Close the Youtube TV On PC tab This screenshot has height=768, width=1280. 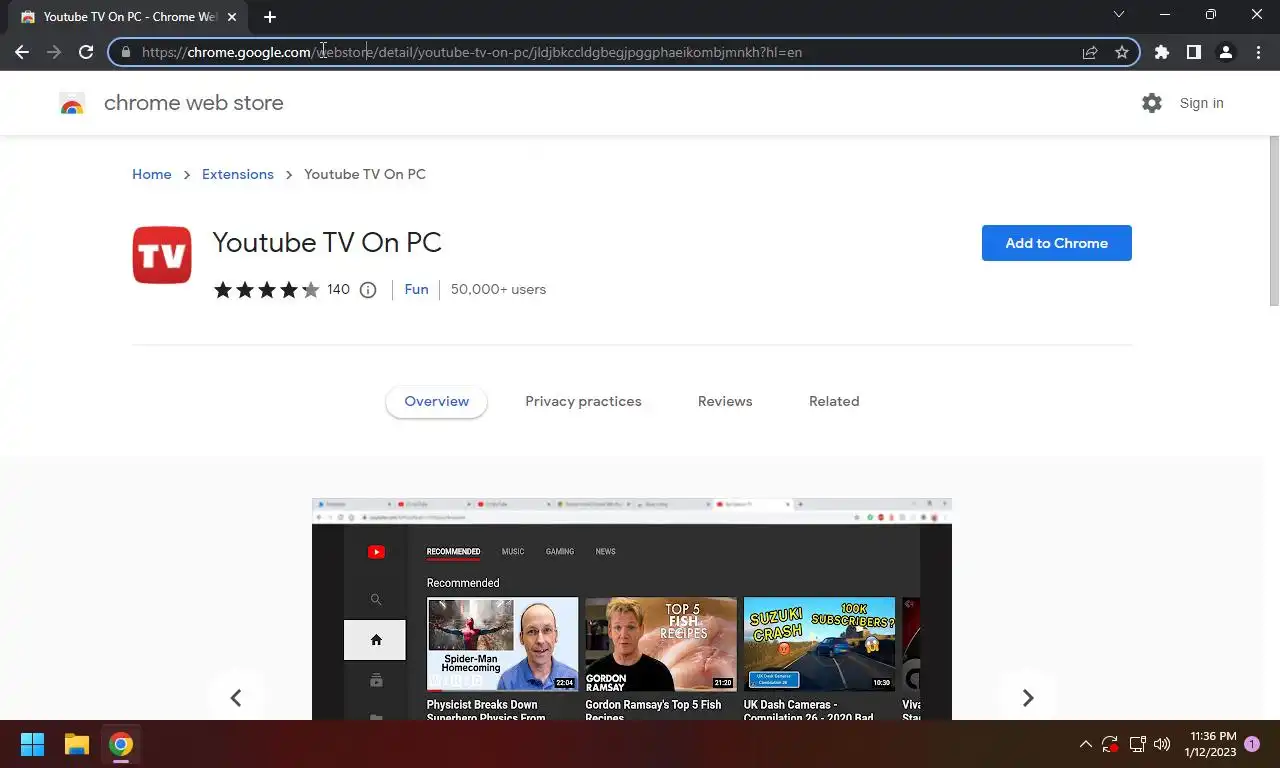coord(232,17)
